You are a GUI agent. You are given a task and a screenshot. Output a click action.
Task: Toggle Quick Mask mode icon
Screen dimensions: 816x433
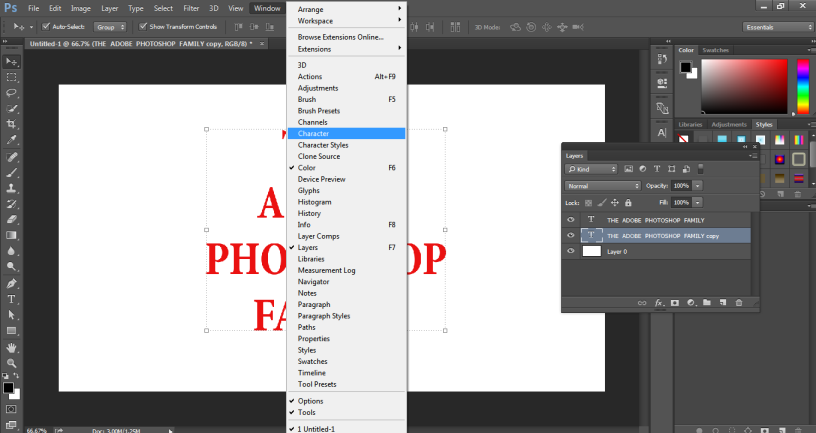(x=11, y=410)
